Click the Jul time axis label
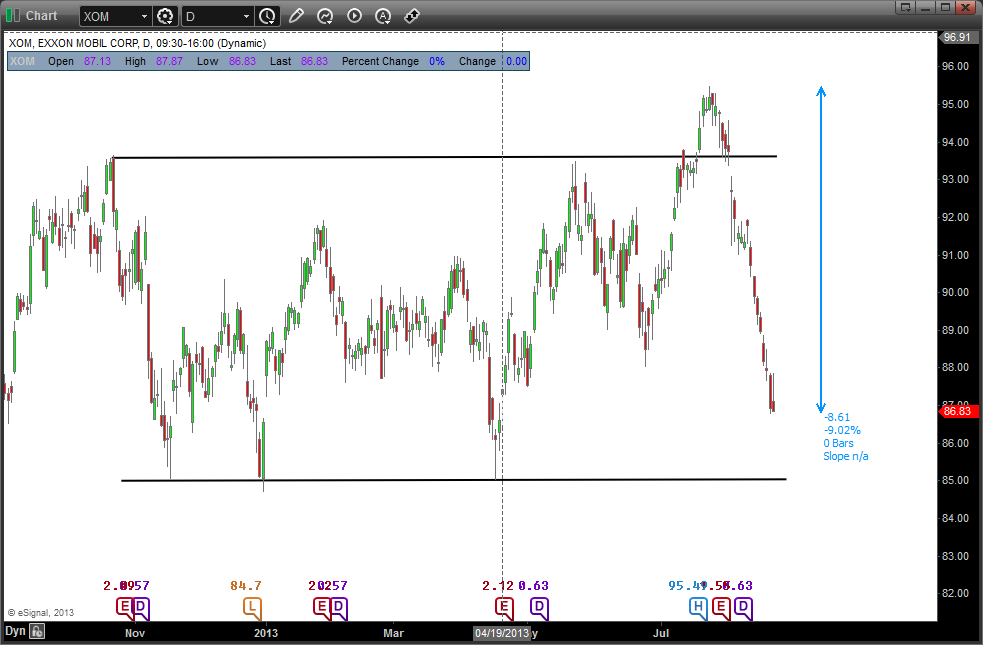This screenshot has width=983, height=645. pyautogui.click(x=661, y=633)
